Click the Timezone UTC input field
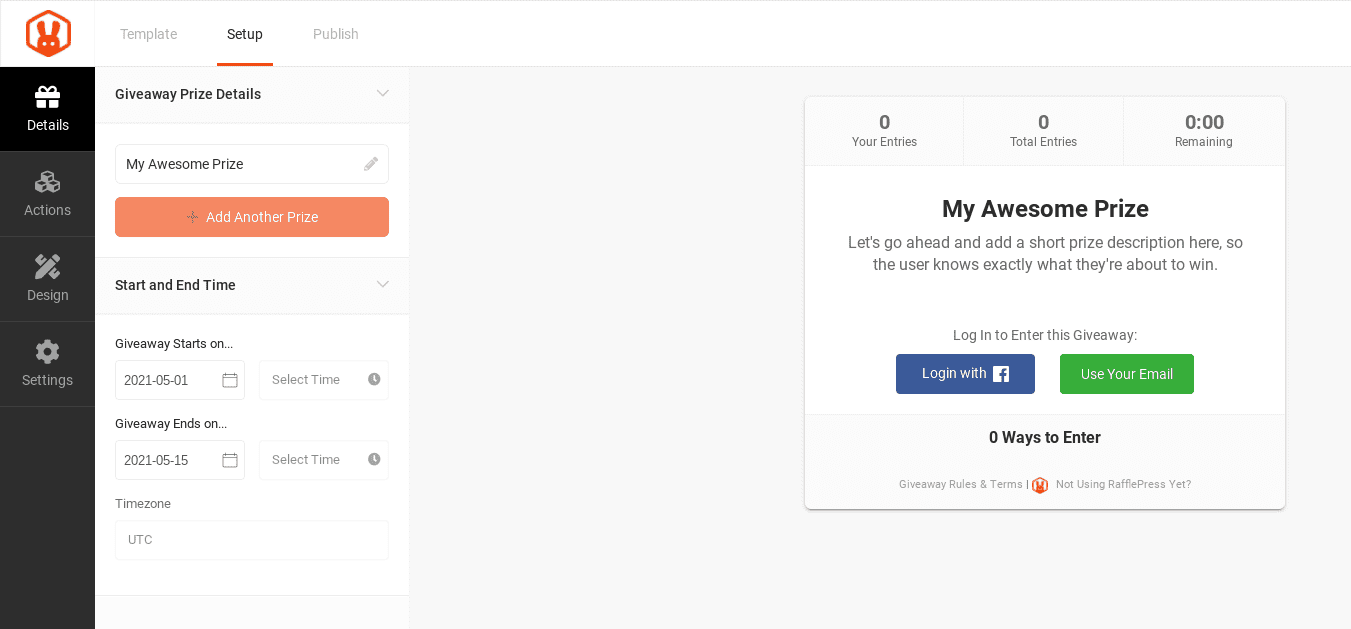 click(251, 539)
